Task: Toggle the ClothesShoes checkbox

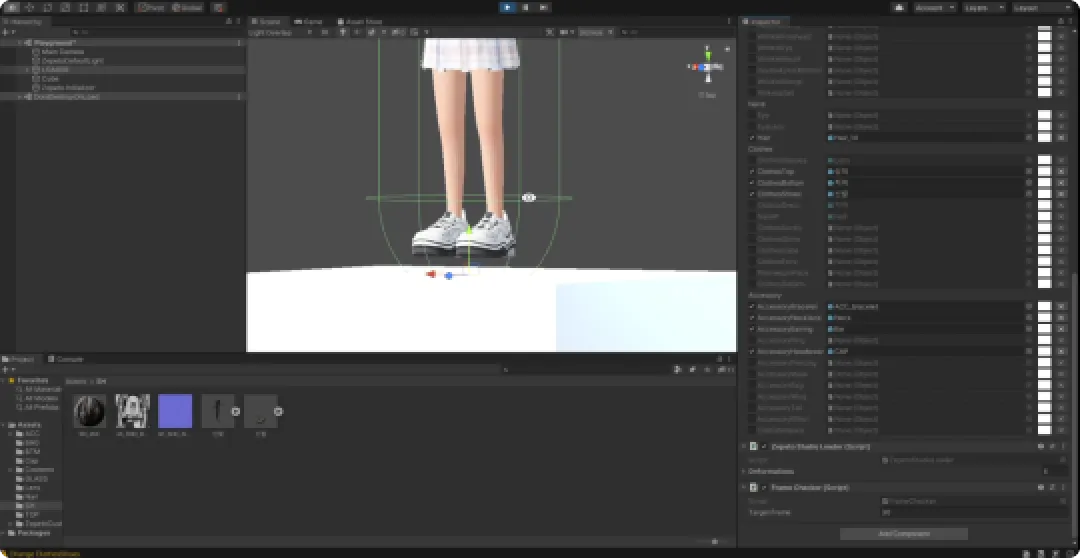Action: (x=752, y=194)
